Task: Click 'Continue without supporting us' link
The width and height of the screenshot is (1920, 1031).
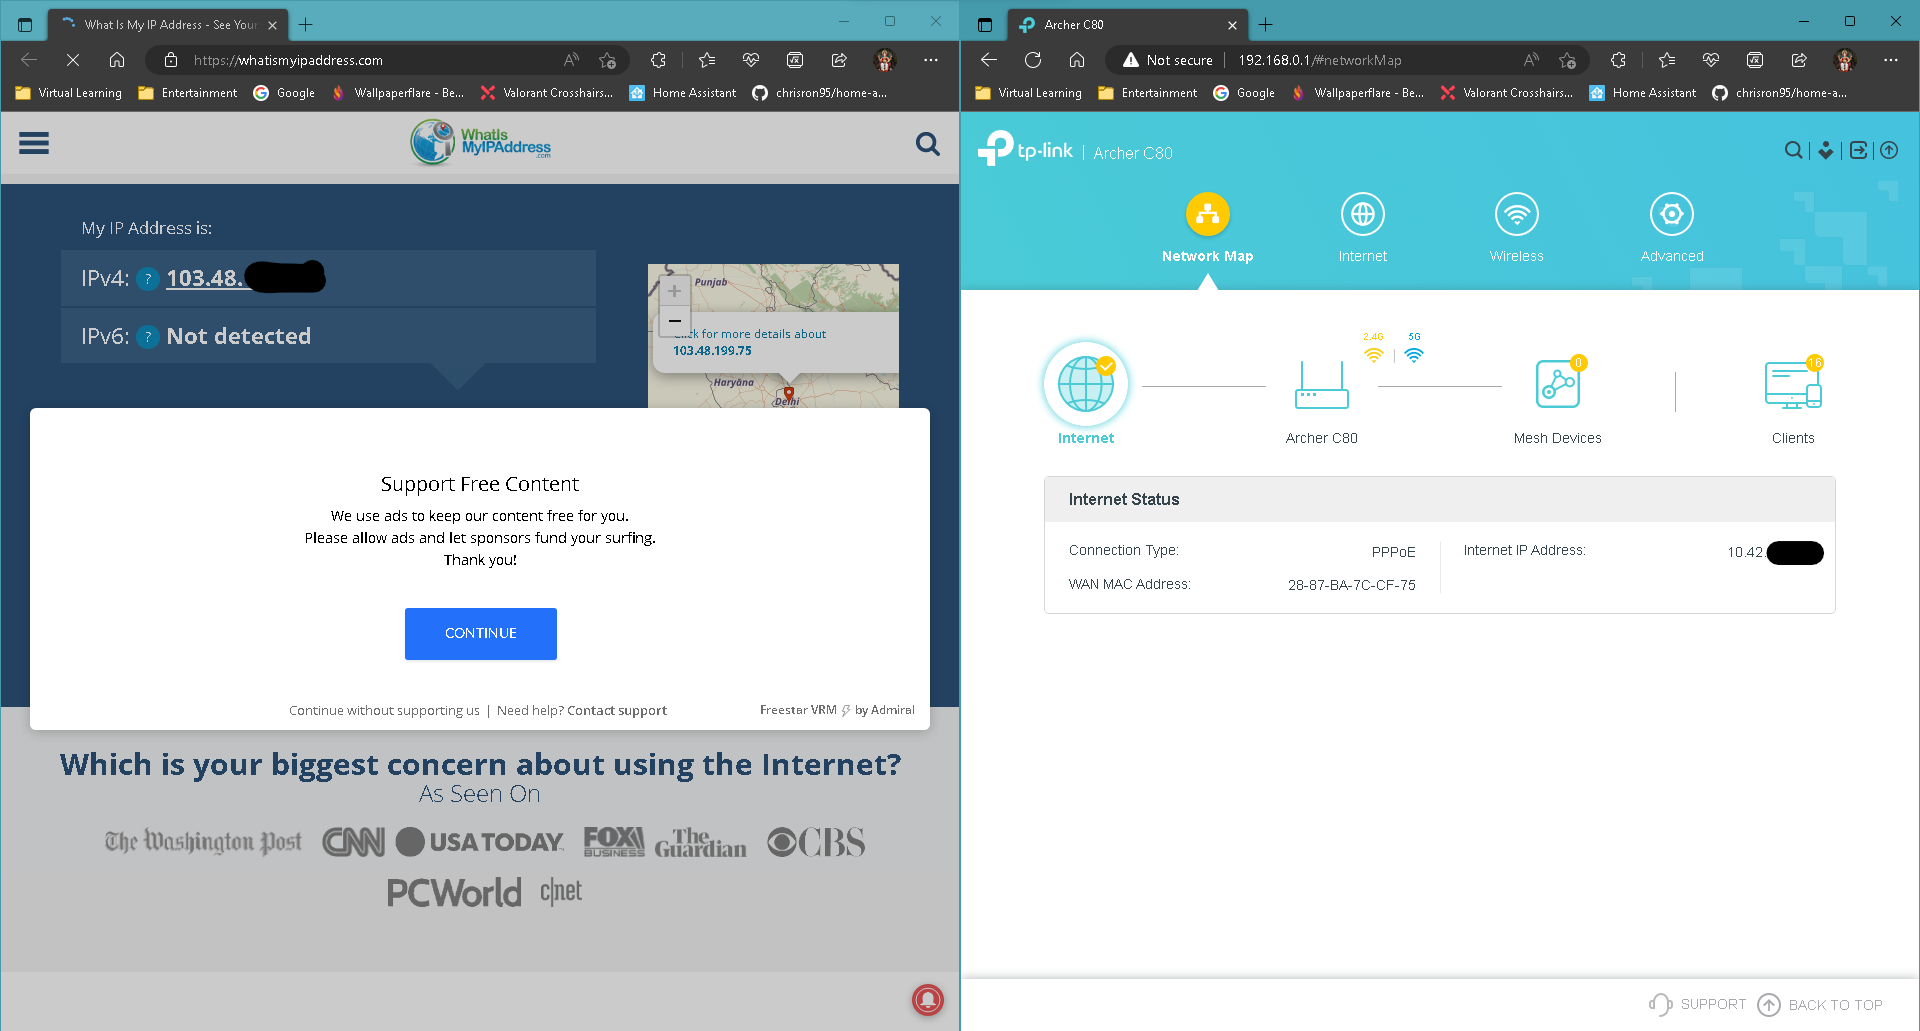Action: coord(384,711)
